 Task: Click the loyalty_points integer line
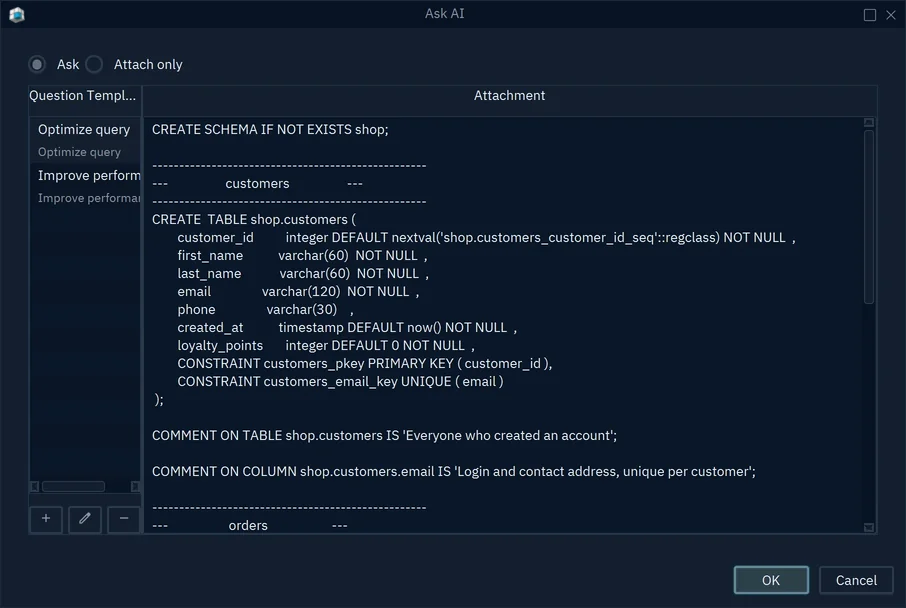pos(326,345)
